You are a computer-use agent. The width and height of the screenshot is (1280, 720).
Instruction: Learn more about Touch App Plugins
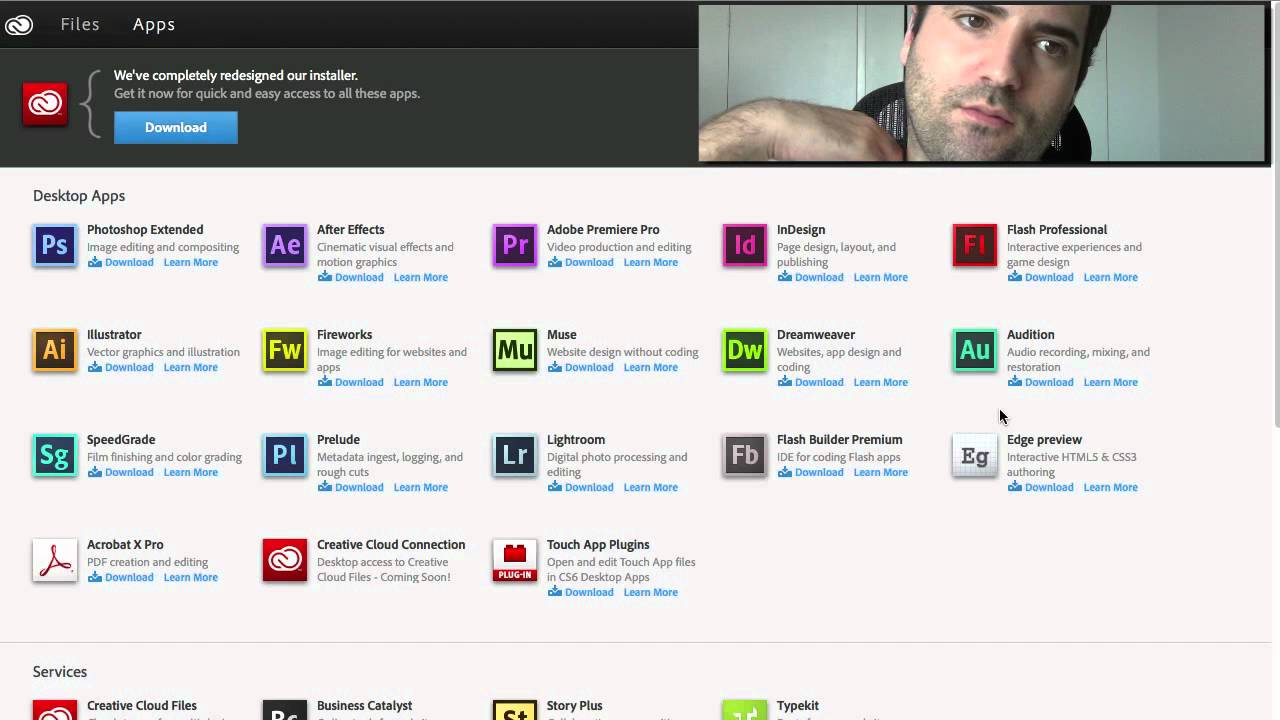[x=651, y=592]
